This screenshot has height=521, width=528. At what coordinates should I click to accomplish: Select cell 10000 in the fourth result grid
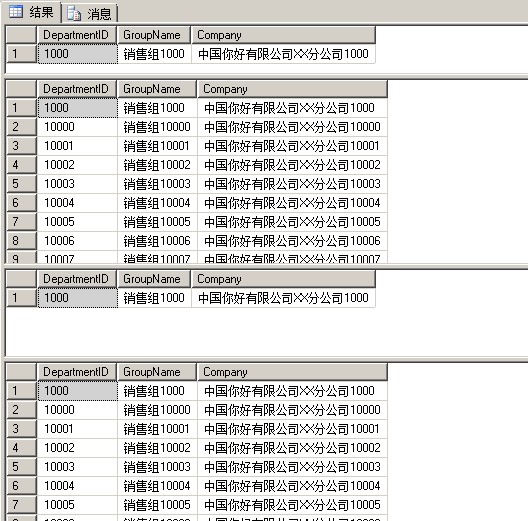tap(77, 410)
